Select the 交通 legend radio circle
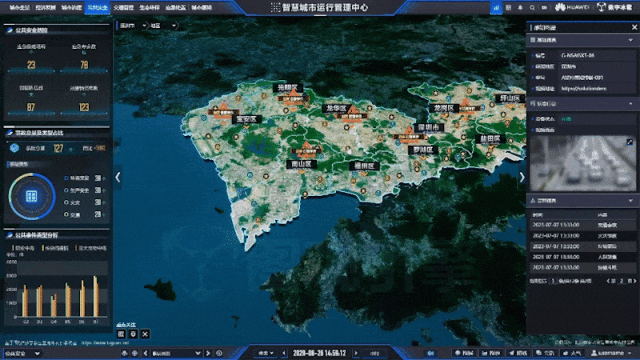 tap(66, 214)
